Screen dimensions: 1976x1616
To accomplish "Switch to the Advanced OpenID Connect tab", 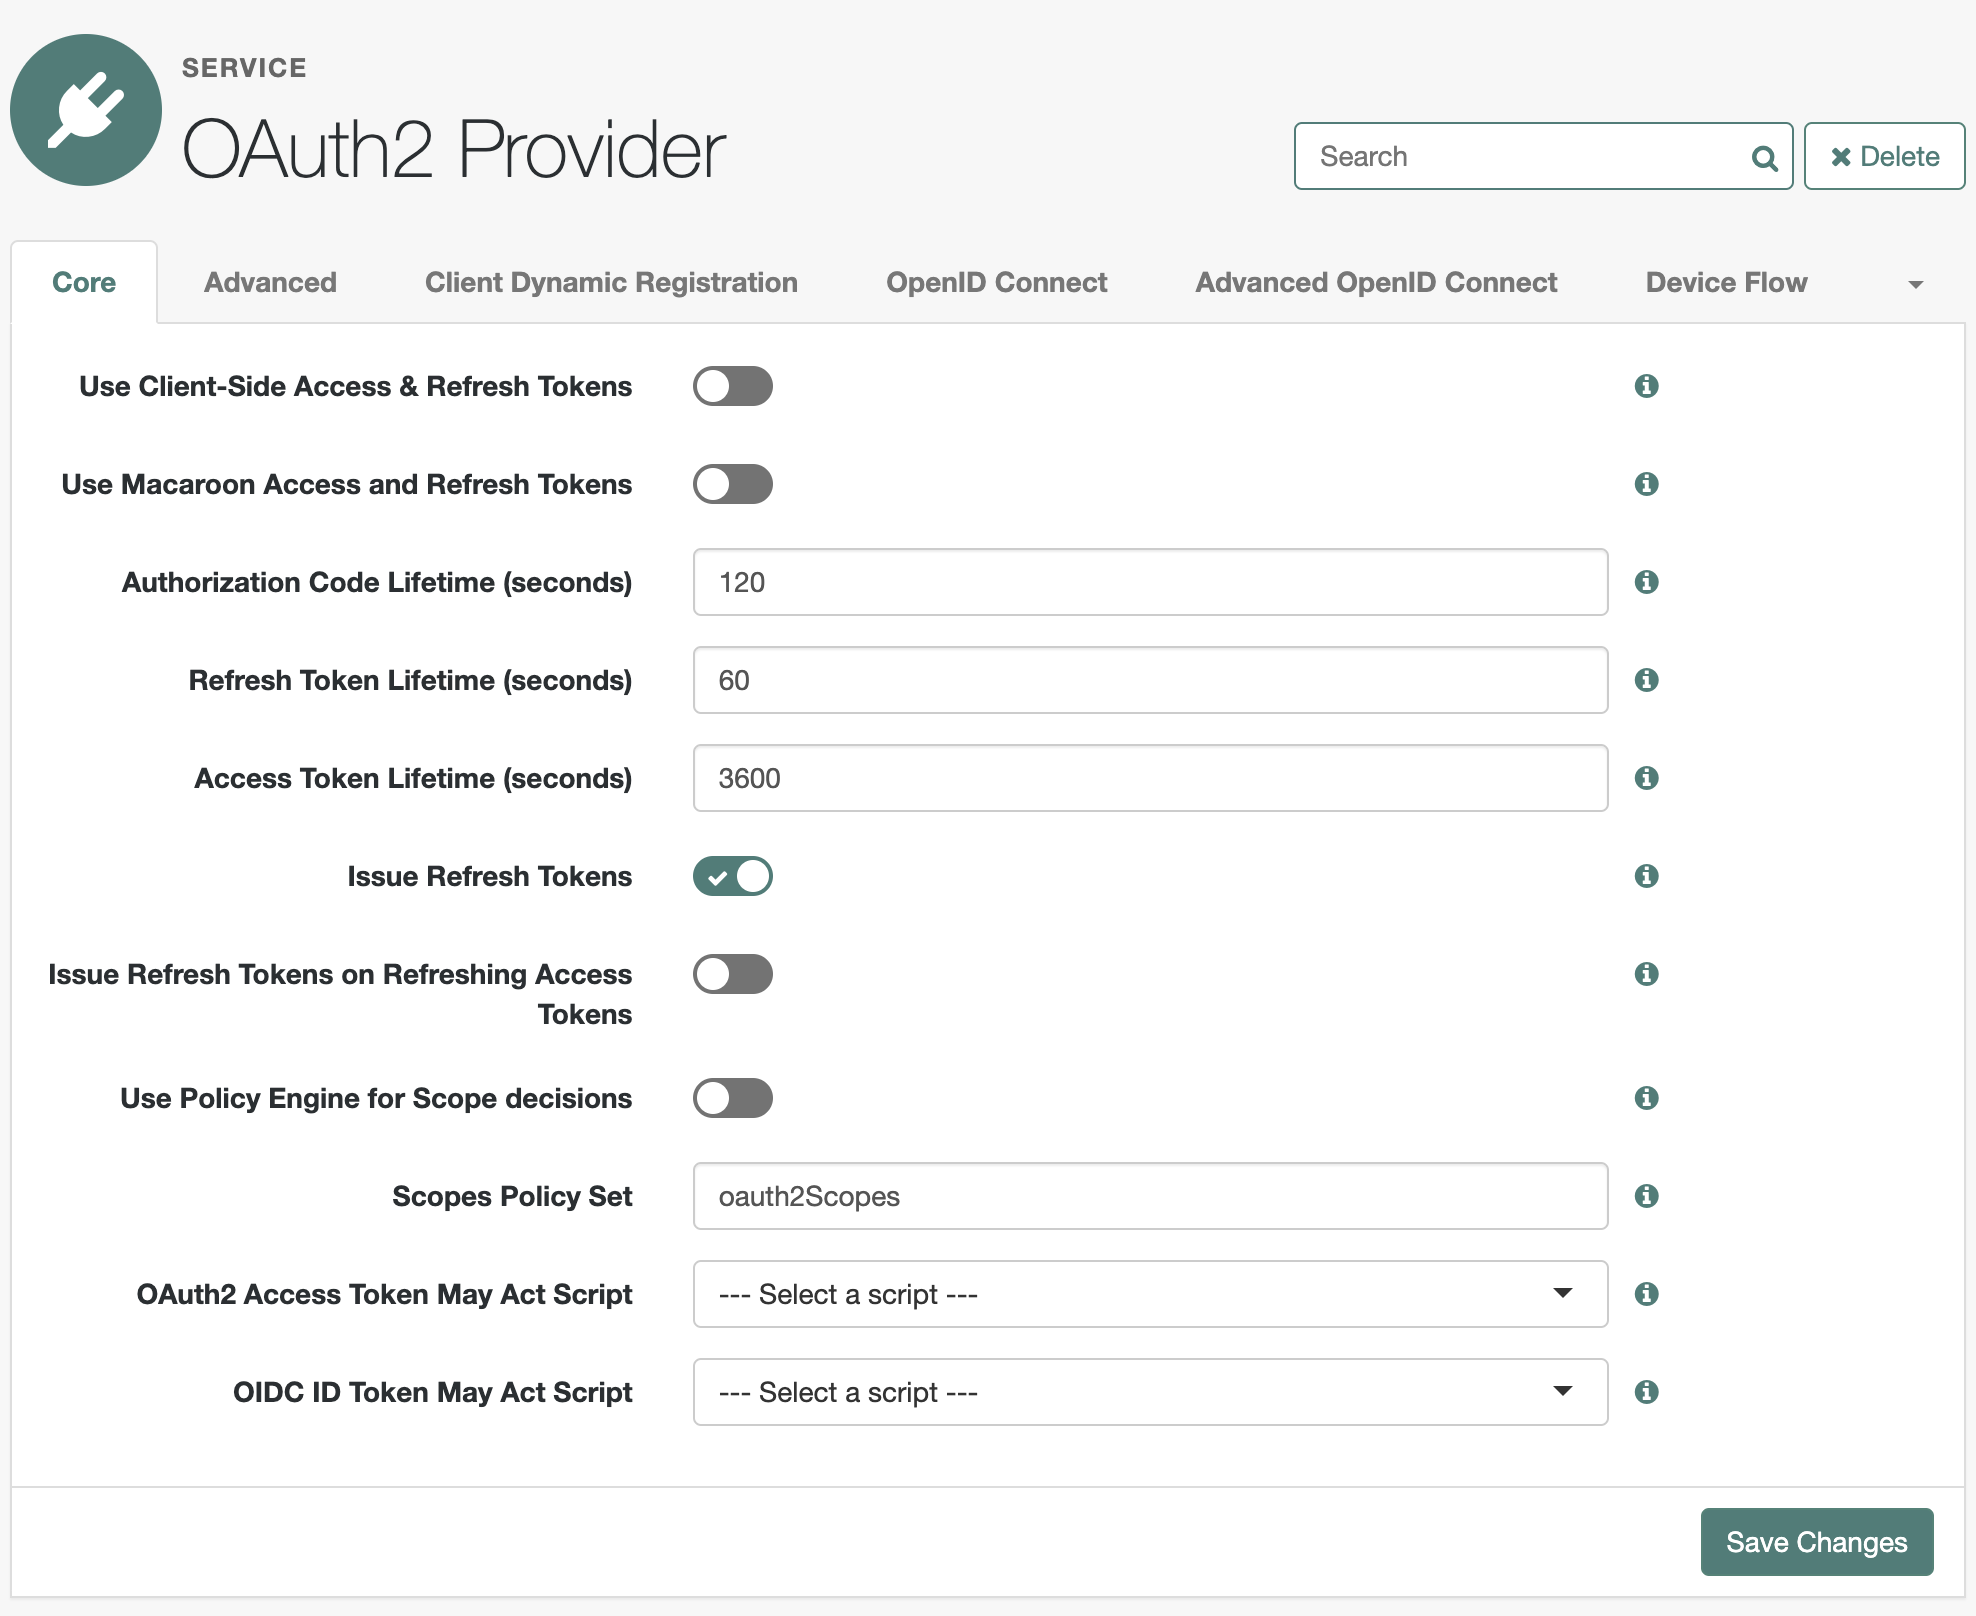I will (x=1376, y=282).
